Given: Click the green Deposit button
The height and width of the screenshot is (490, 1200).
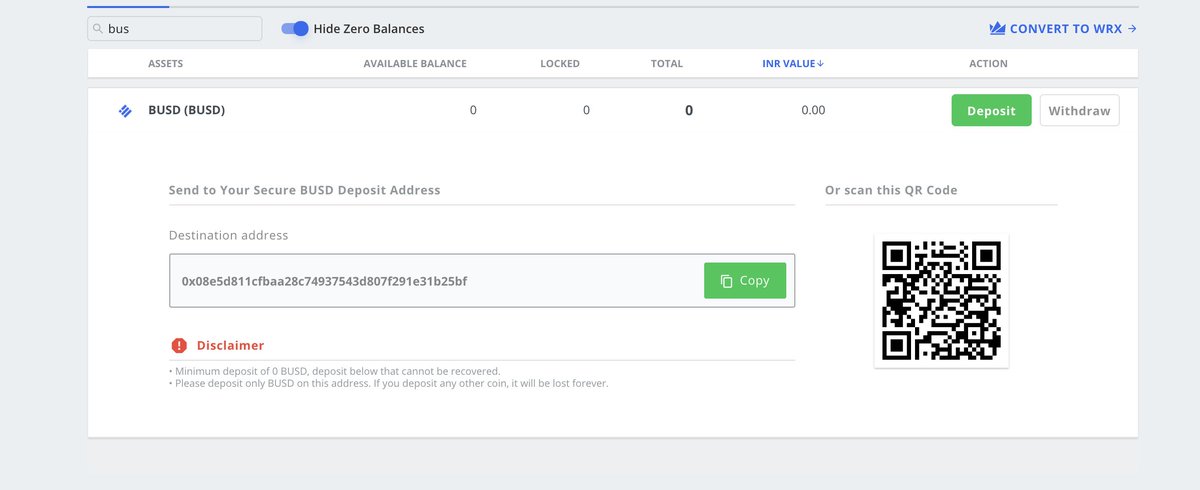Looking at the screenshot, I should (991, 110).
